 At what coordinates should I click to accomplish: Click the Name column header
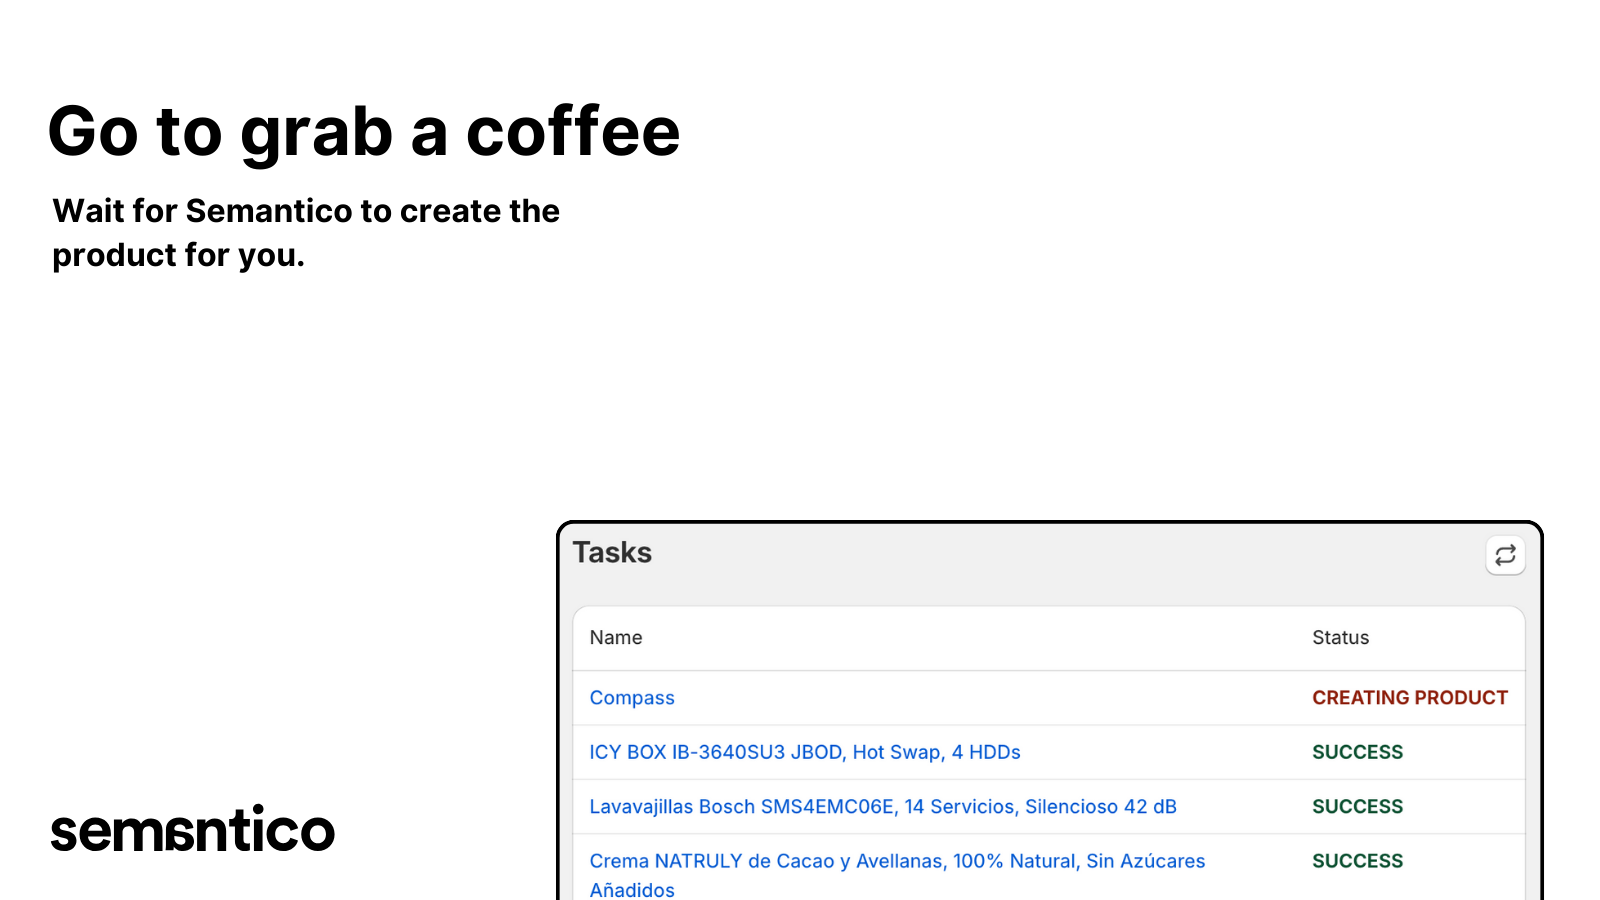point(615,637)
